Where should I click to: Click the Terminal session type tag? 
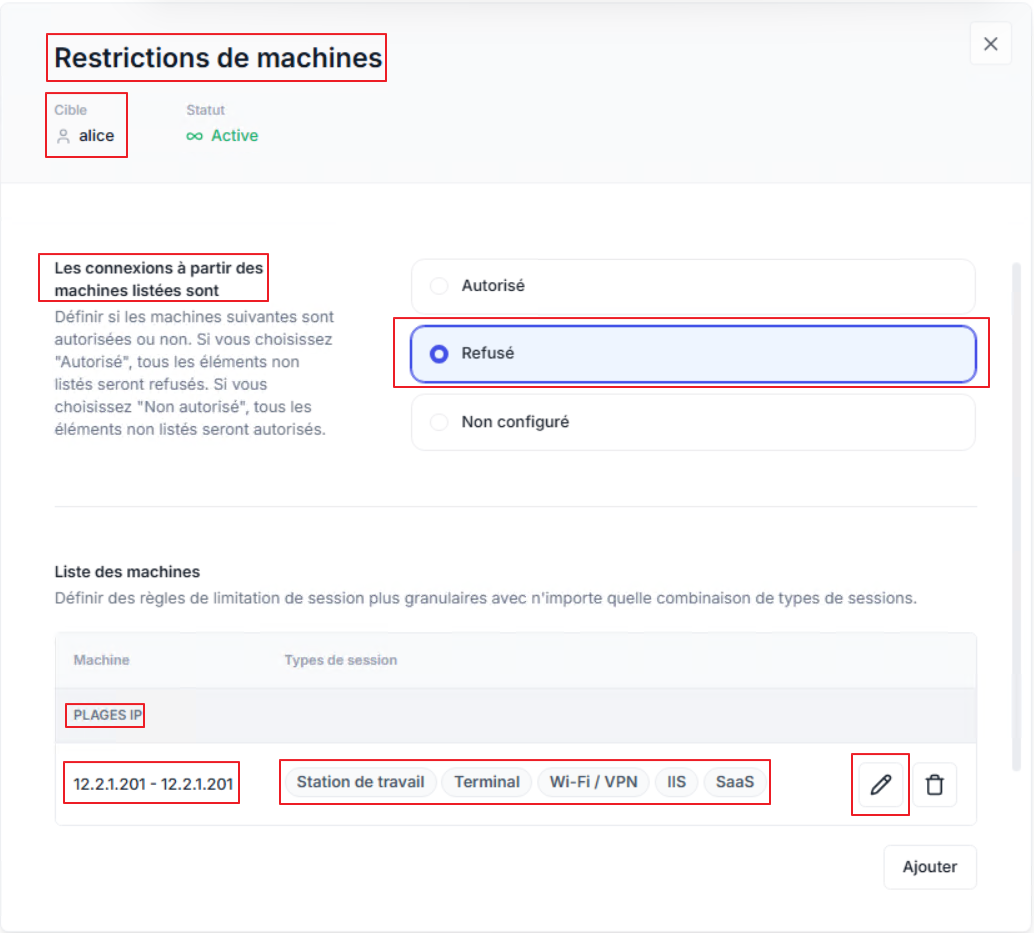coord(487,782)
